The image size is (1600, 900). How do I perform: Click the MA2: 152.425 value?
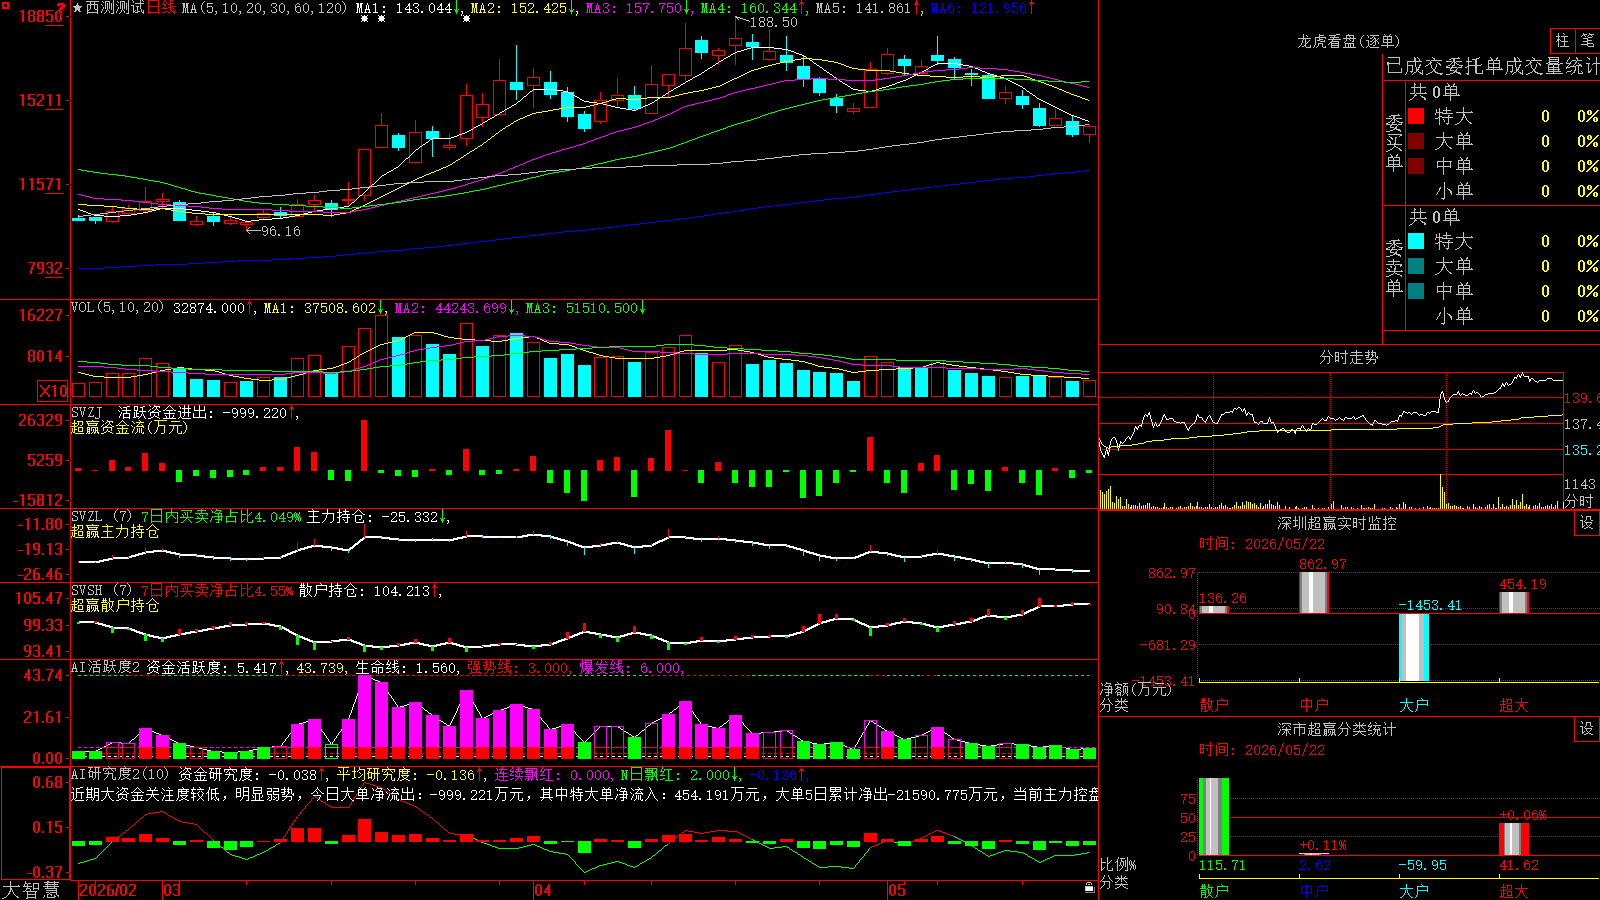pyautogui.click(x=519, y=8)
